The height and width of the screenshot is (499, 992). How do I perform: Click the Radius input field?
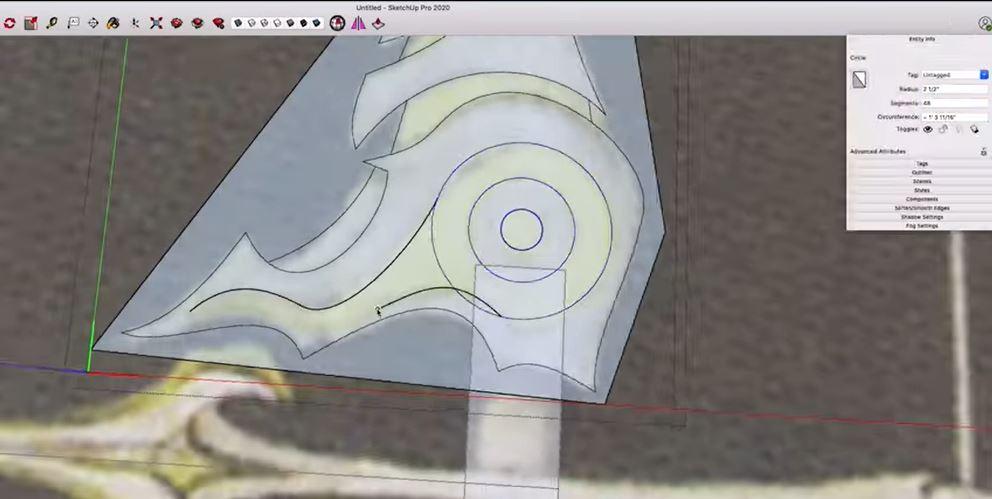(954, 89)
